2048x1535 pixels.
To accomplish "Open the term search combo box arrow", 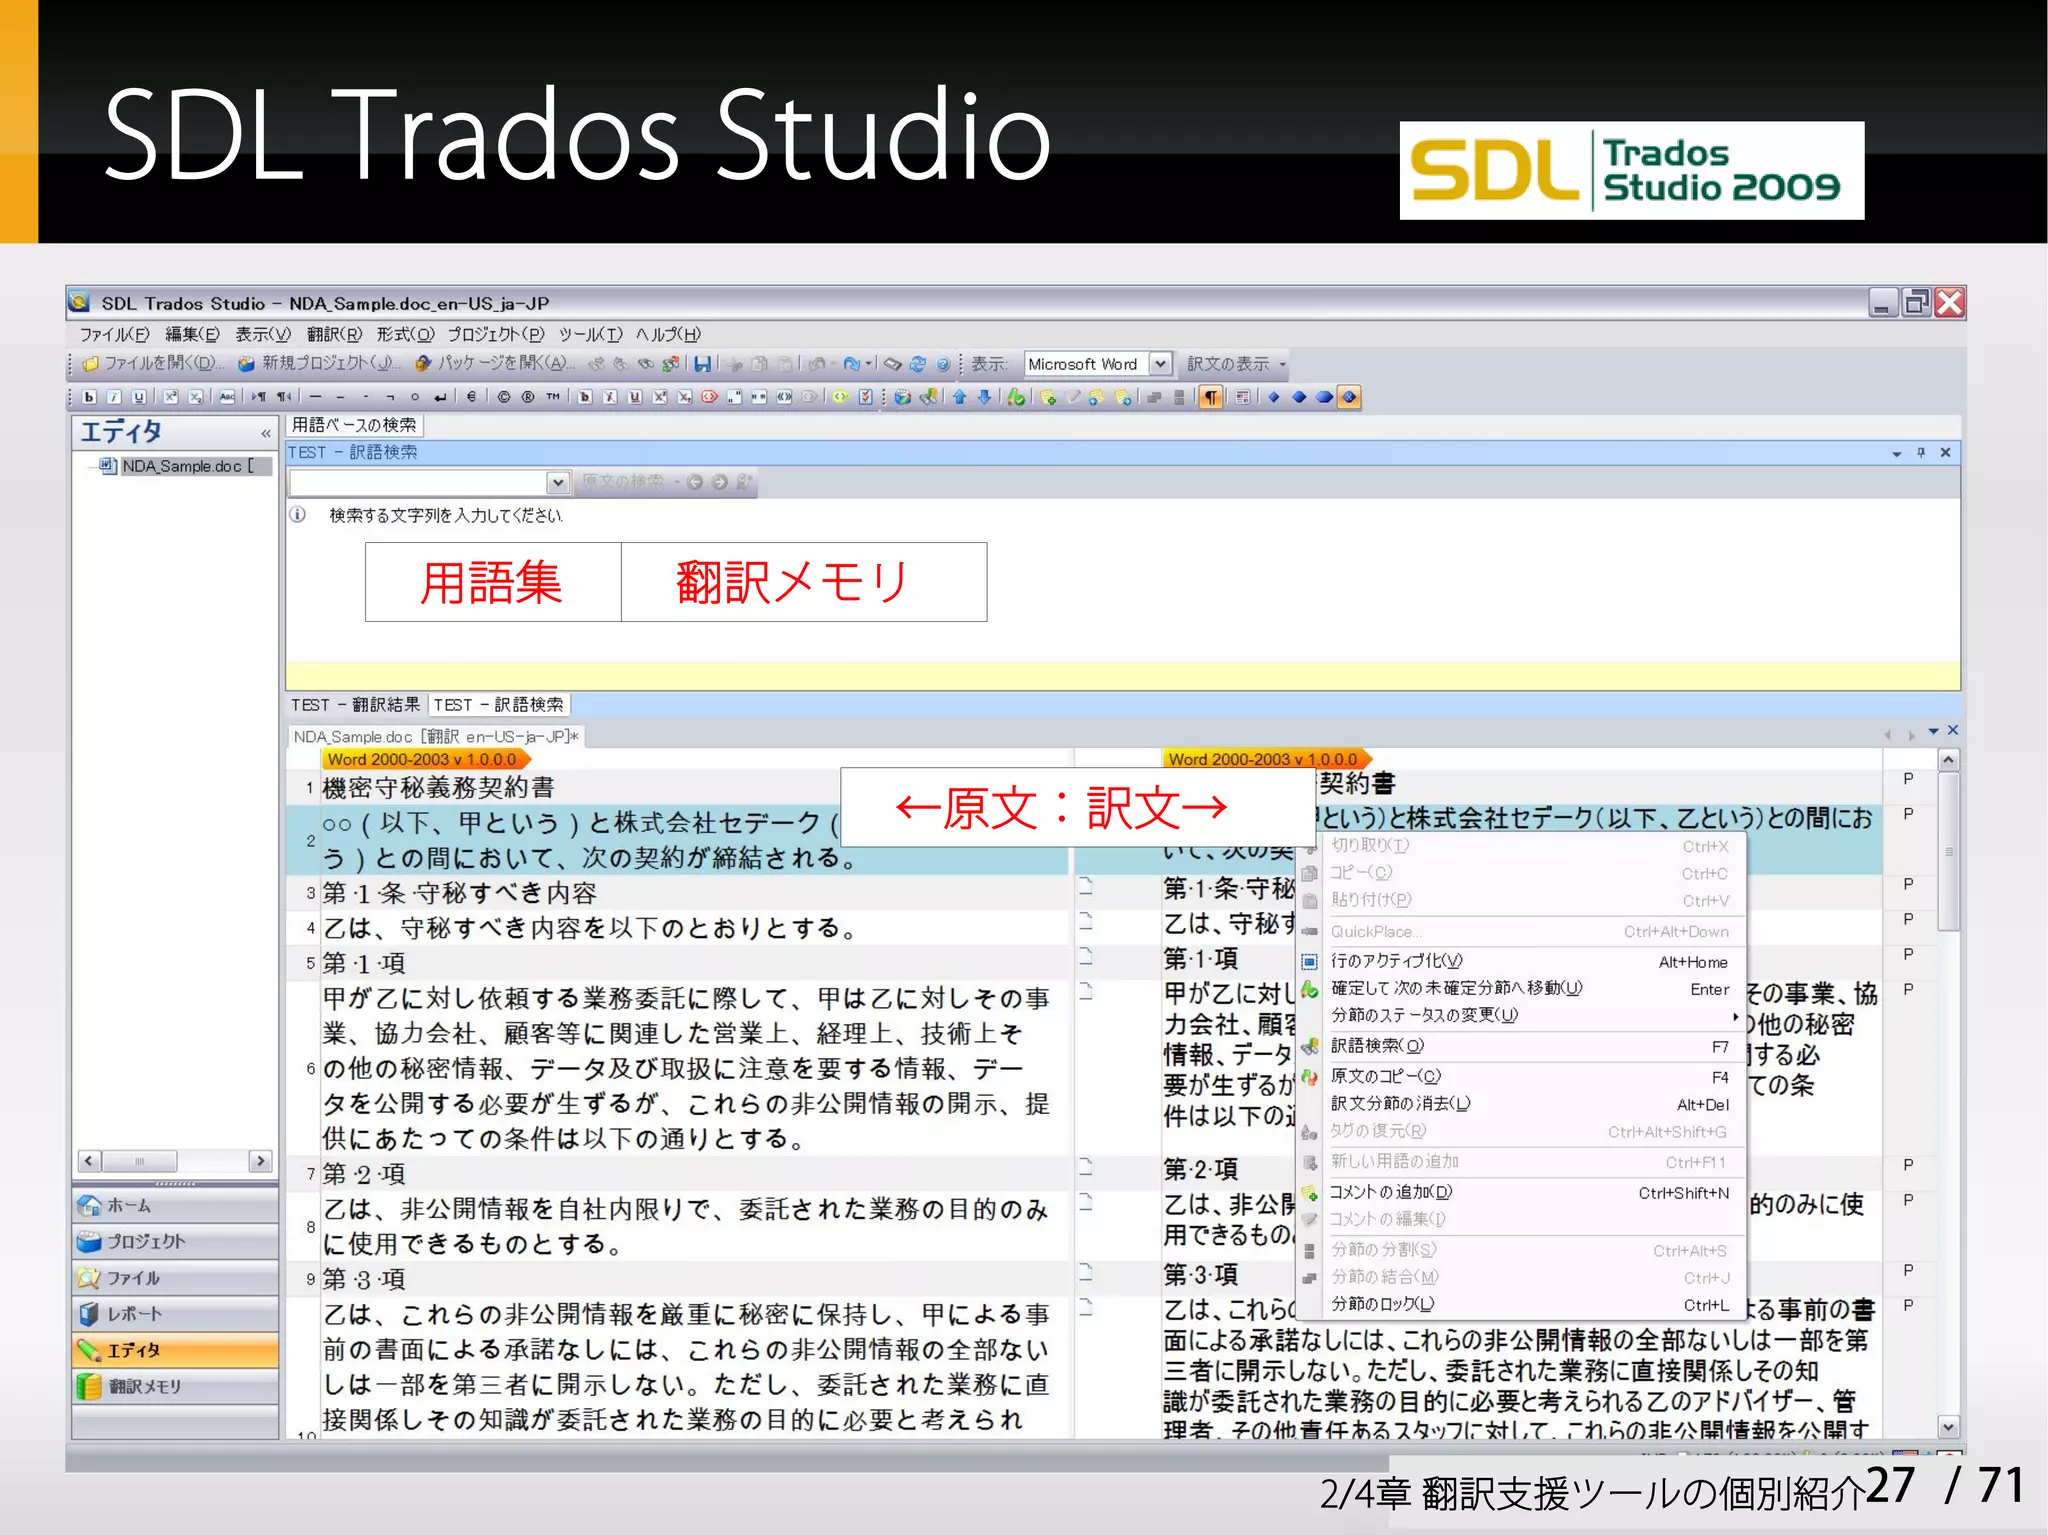I will [x=558, y=483].
